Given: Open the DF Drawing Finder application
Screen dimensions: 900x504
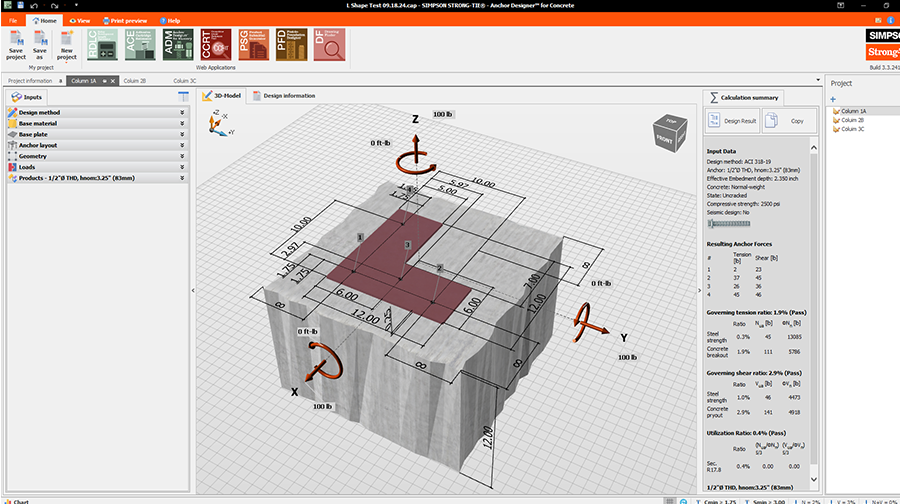Looking at the screenshot, I should coord(329,44).
